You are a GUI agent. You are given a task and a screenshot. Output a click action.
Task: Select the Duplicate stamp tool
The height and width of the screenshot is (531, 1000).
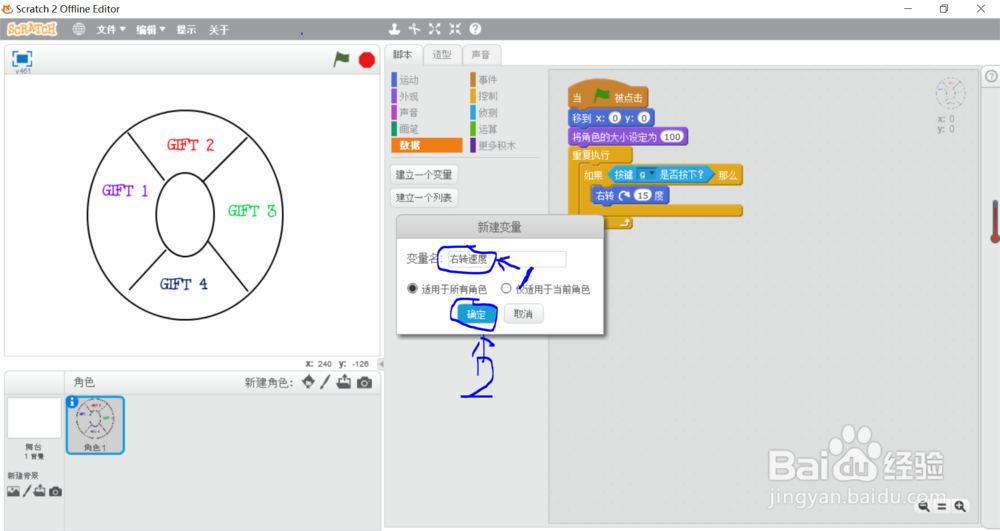click(394, 29)
